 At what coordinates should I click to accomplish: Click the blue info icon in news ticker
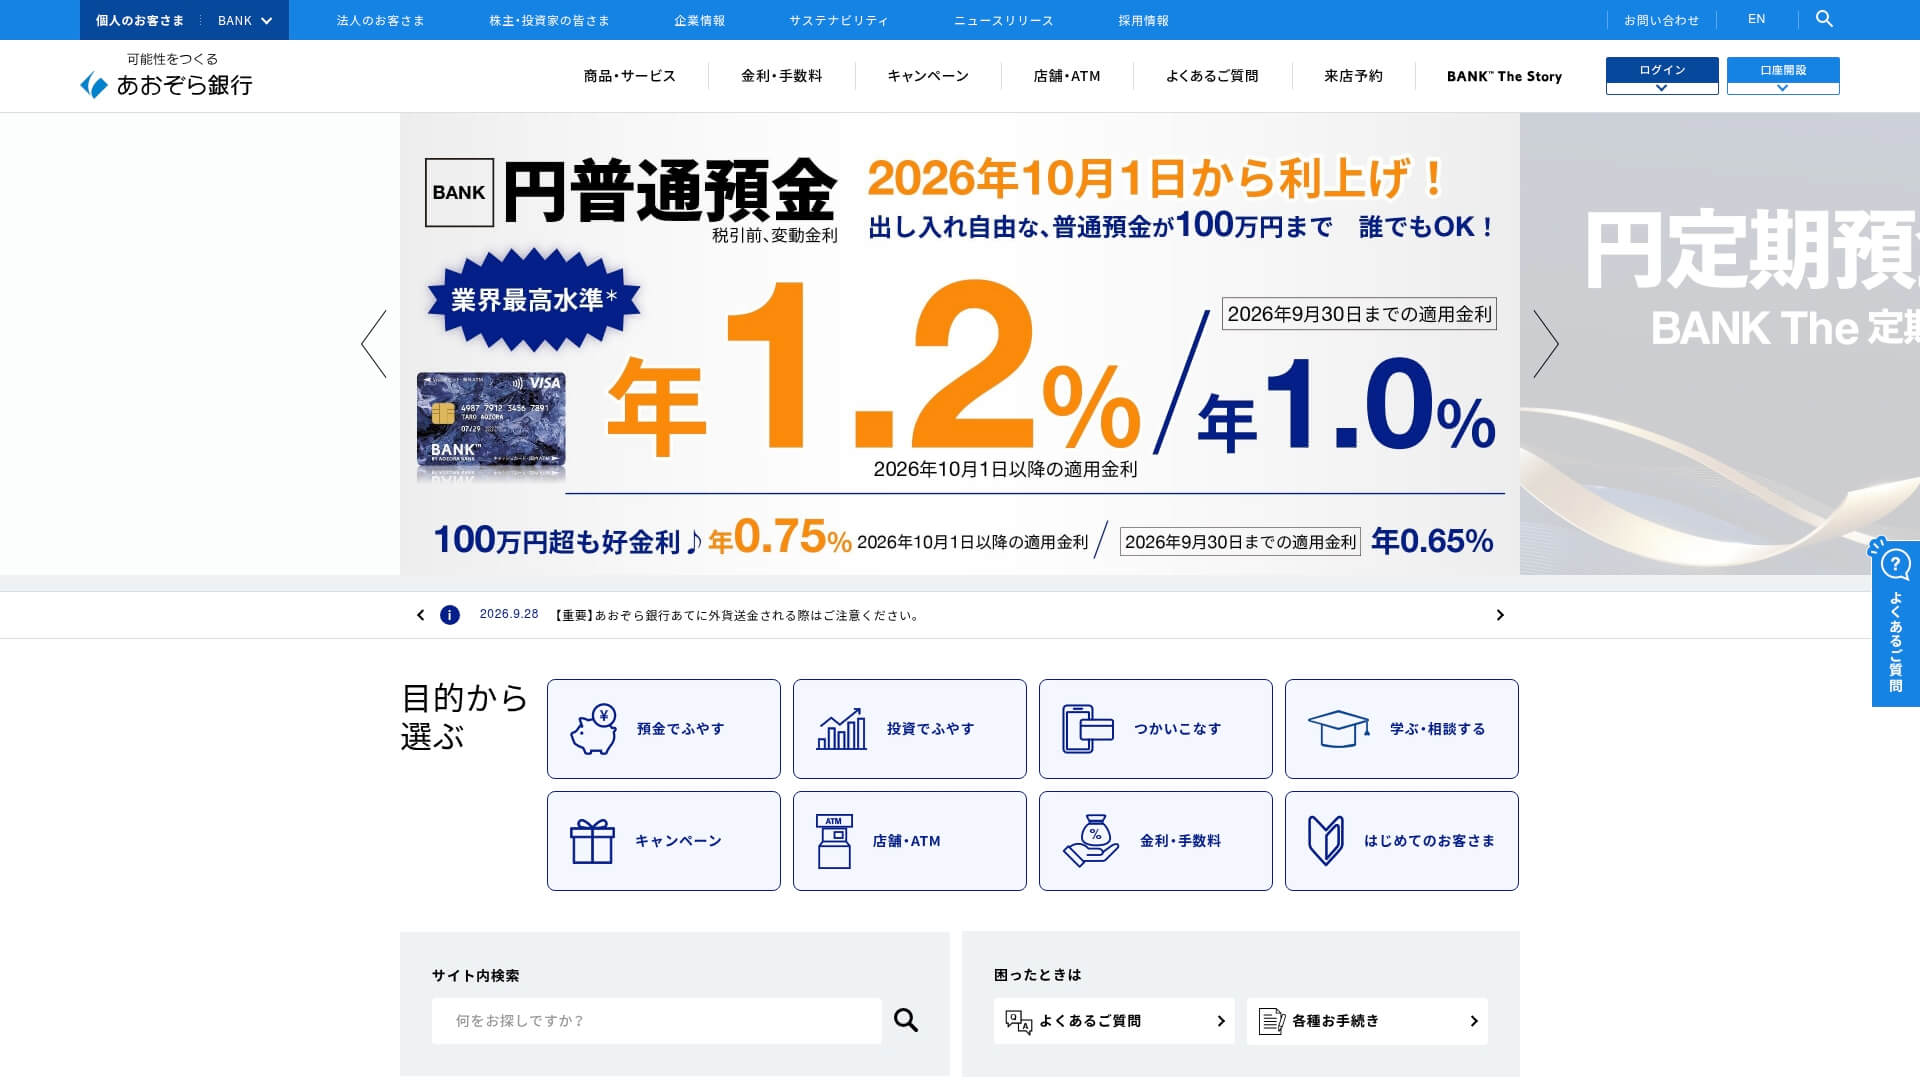coord(450,615)
